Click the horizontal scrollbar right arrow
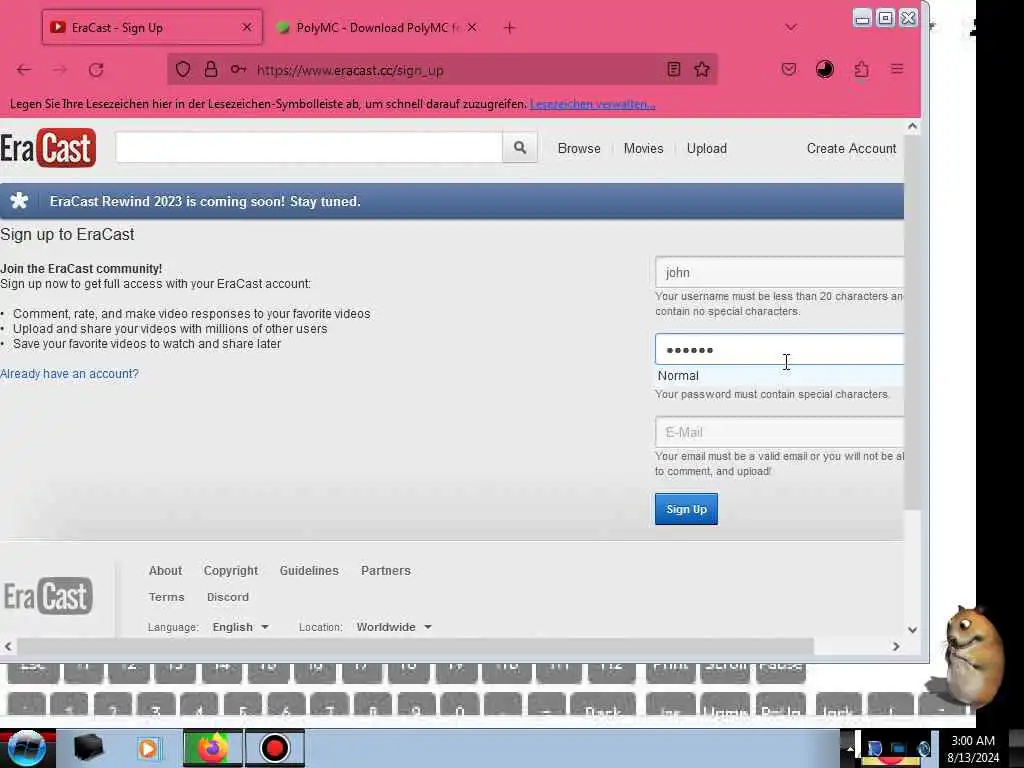Screen dimensions: 1024x768 tap(896, 646)
